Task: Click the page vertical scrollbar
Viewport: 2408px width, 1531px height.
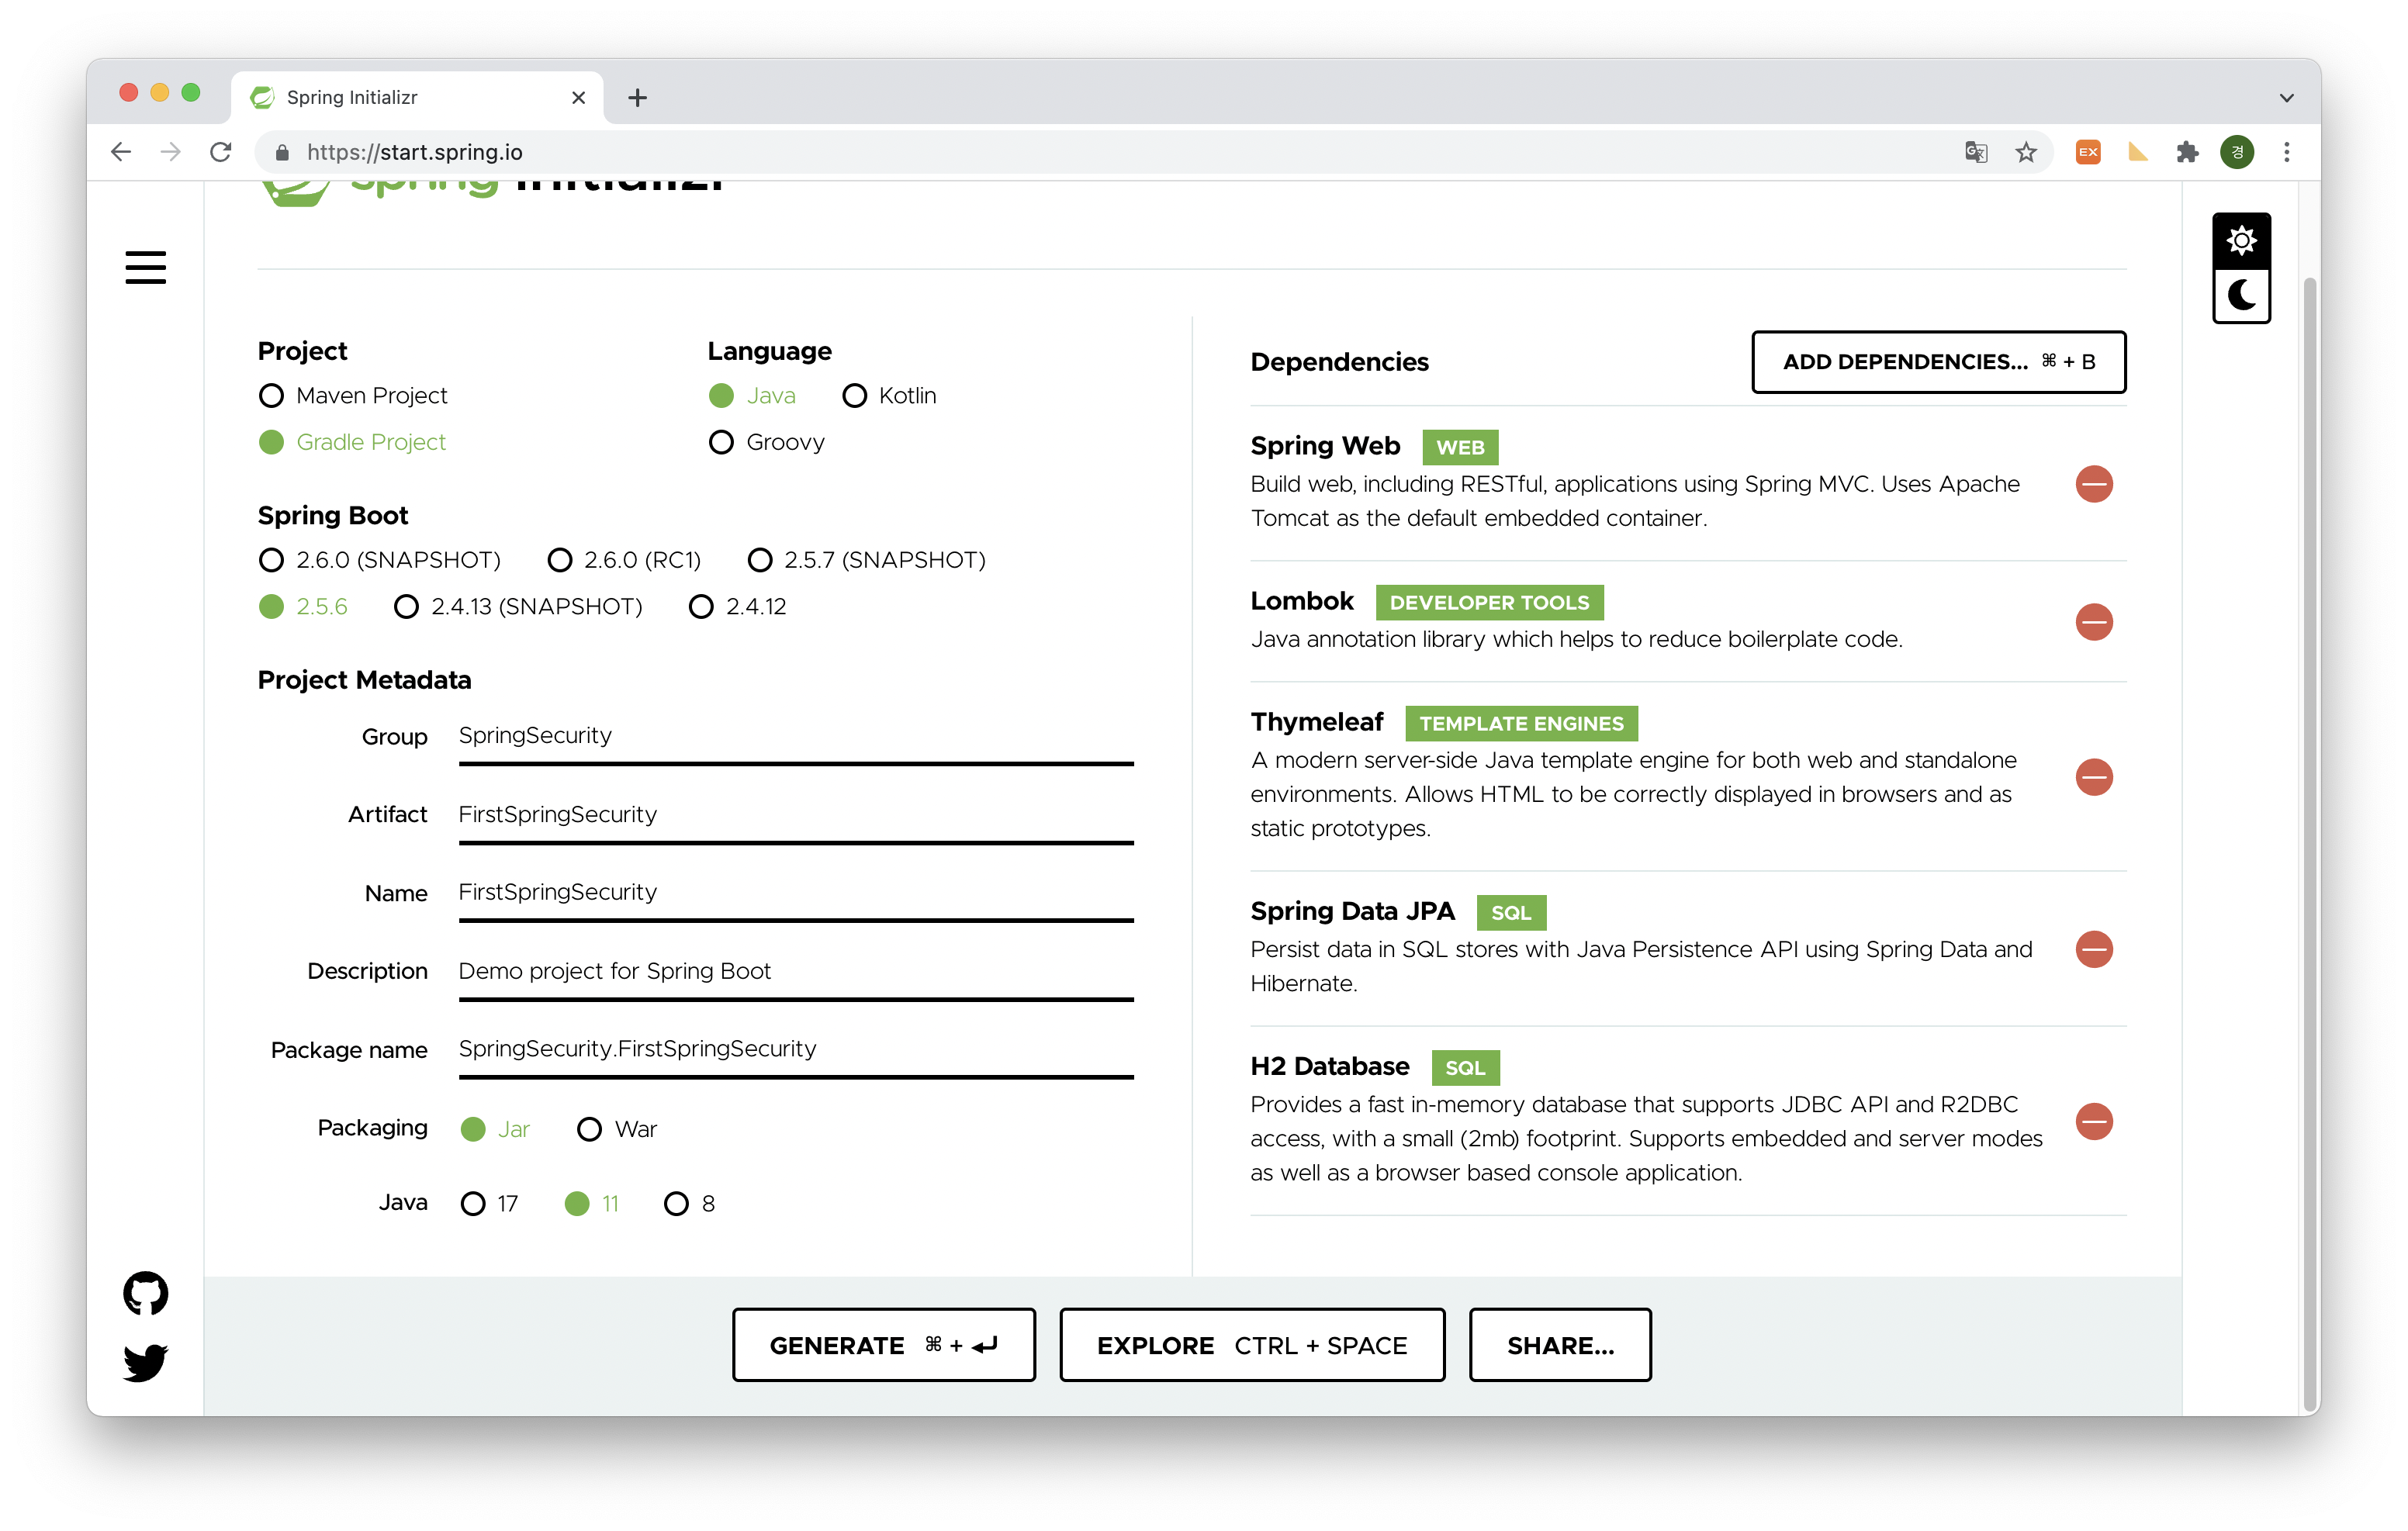Action: point(2309,844)
